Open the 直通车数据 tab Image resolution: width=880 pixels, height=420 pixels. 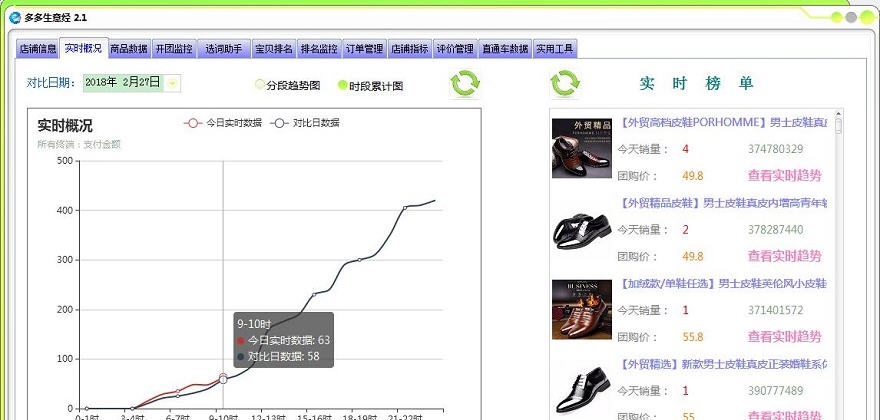[505, 49]
